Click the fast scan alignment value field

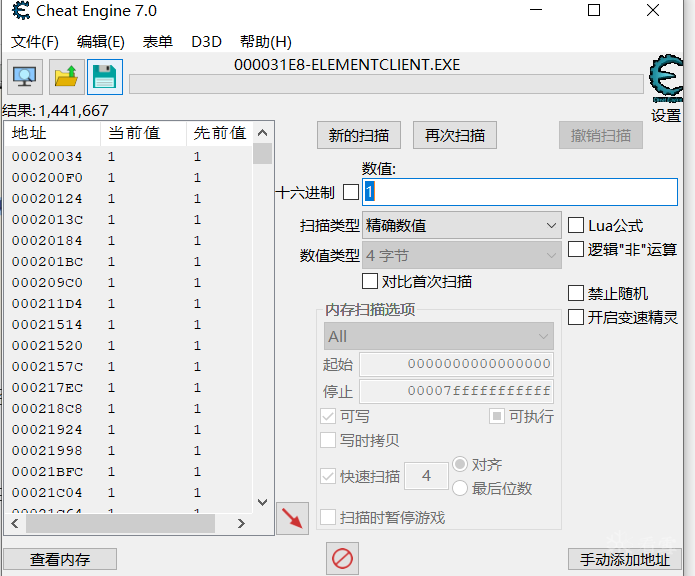point(426,476)
